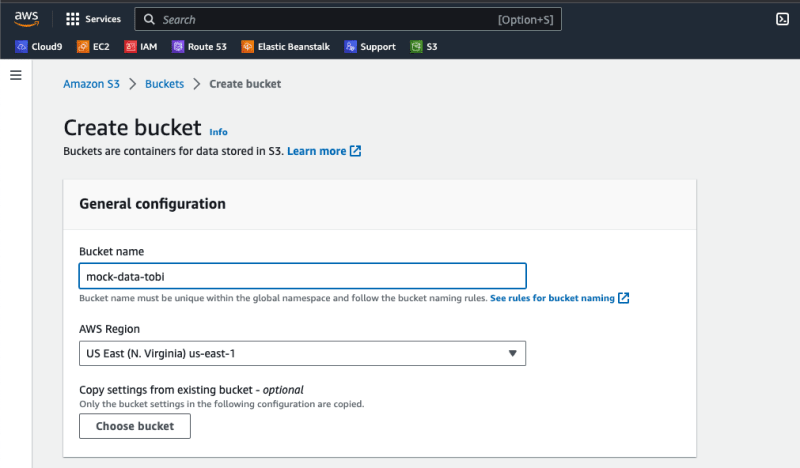Click the Create bucket breadcrumb text
800x468 pixels.
(x=245, y=84)
